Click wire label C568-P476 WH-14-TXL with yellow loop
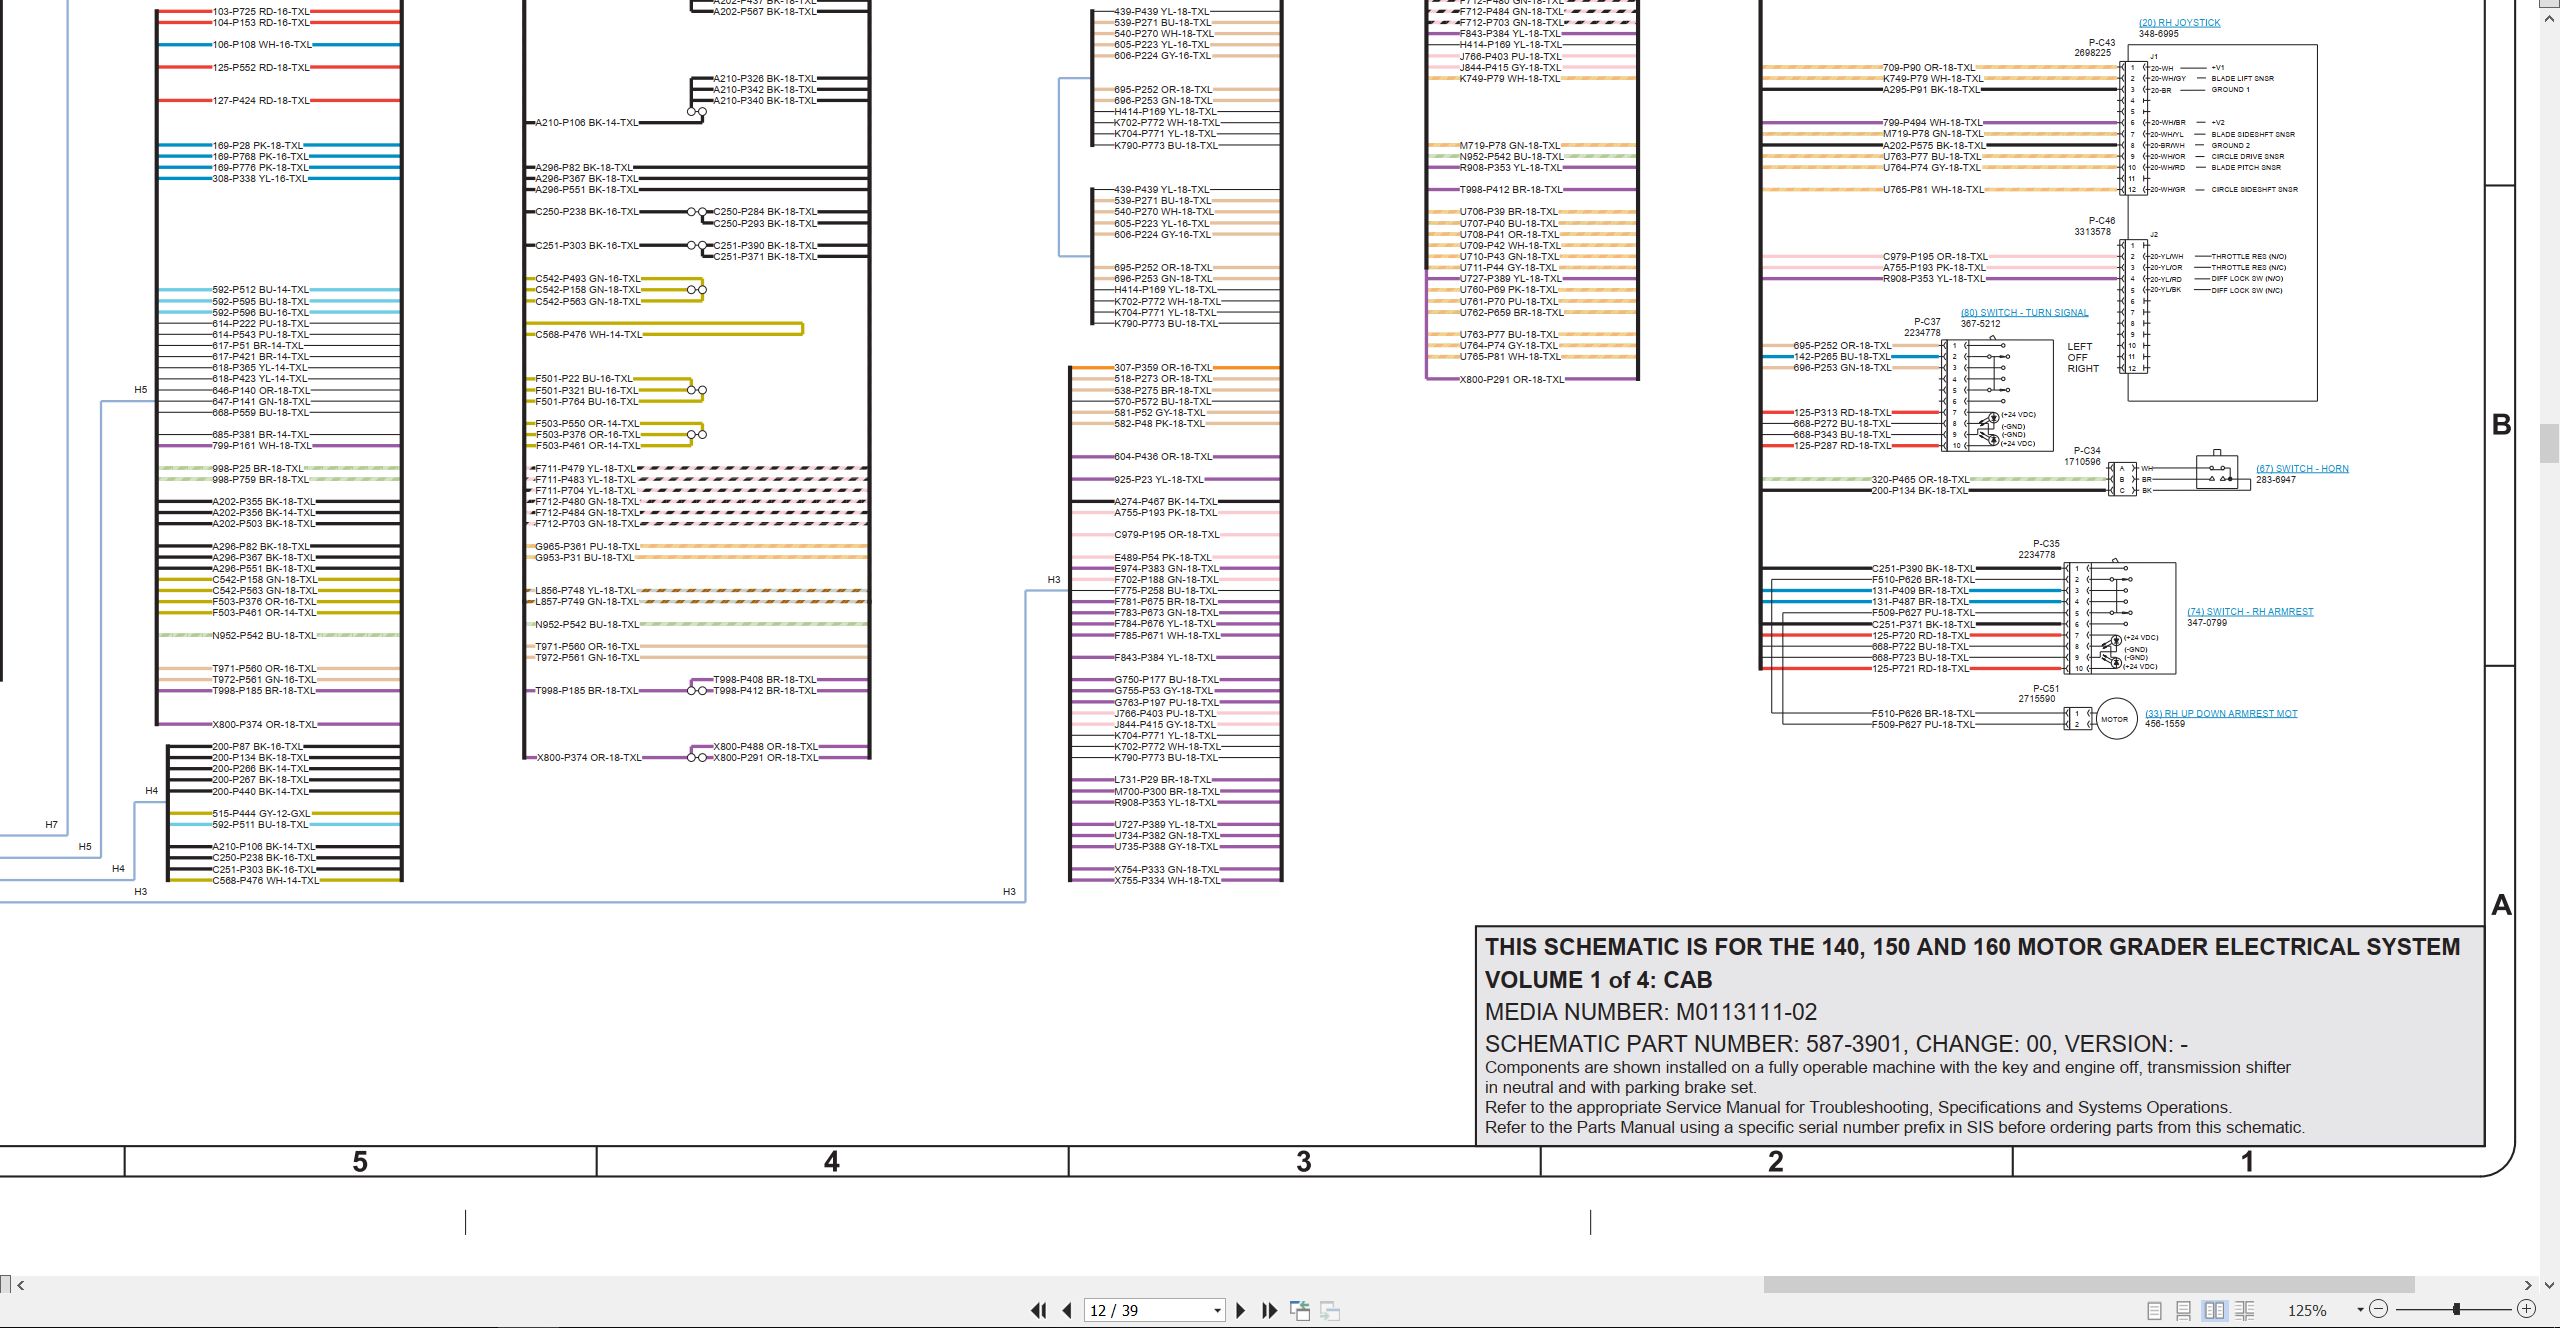This screenshot has width=2560, height=1328. click(588, 335)
